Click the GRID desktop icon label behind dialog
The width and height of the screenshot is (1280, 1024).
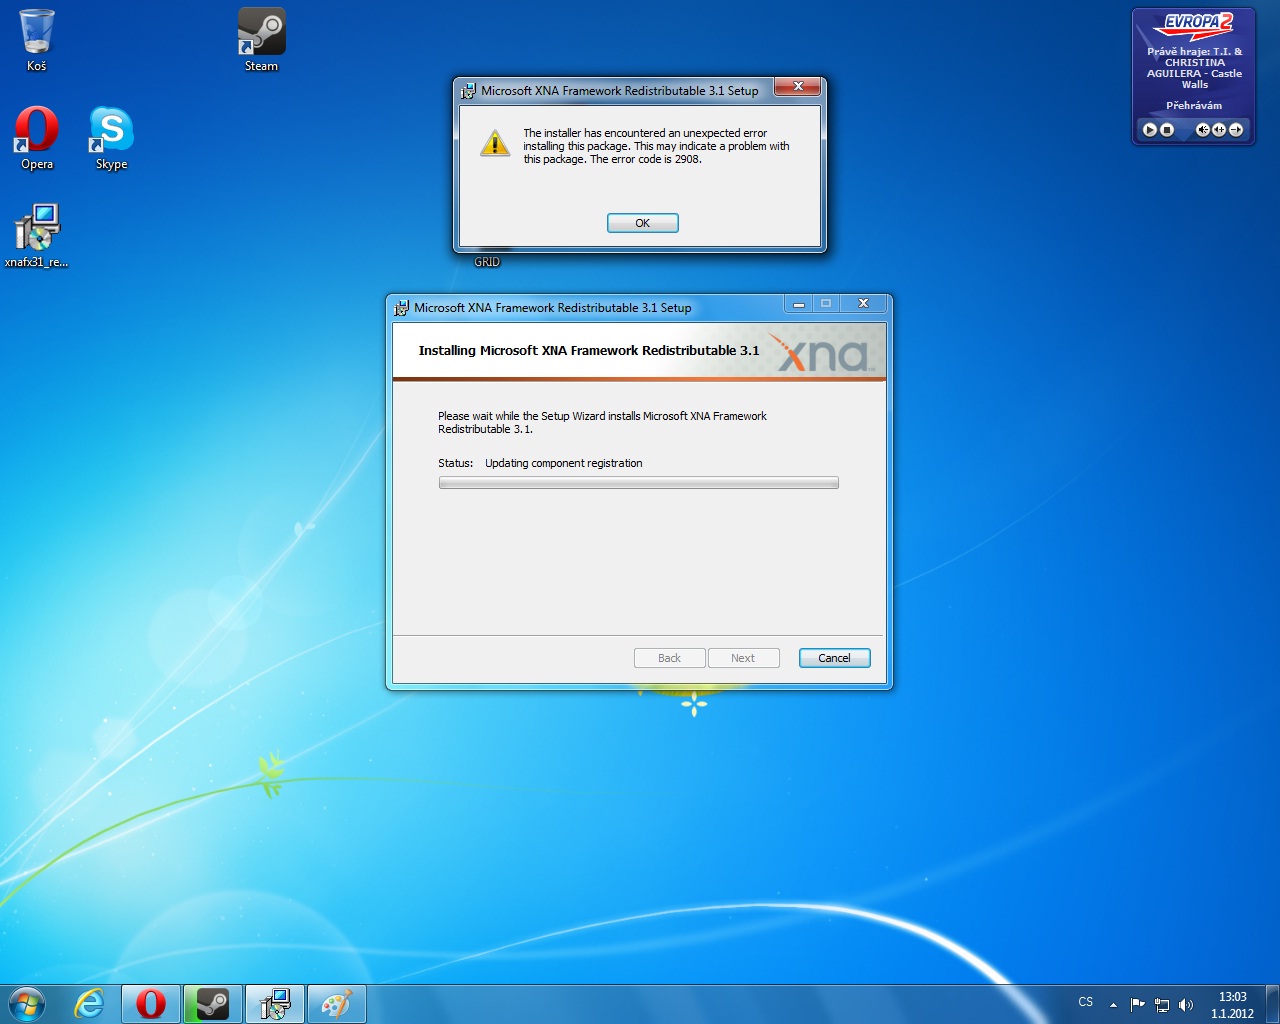coord(487,262)
